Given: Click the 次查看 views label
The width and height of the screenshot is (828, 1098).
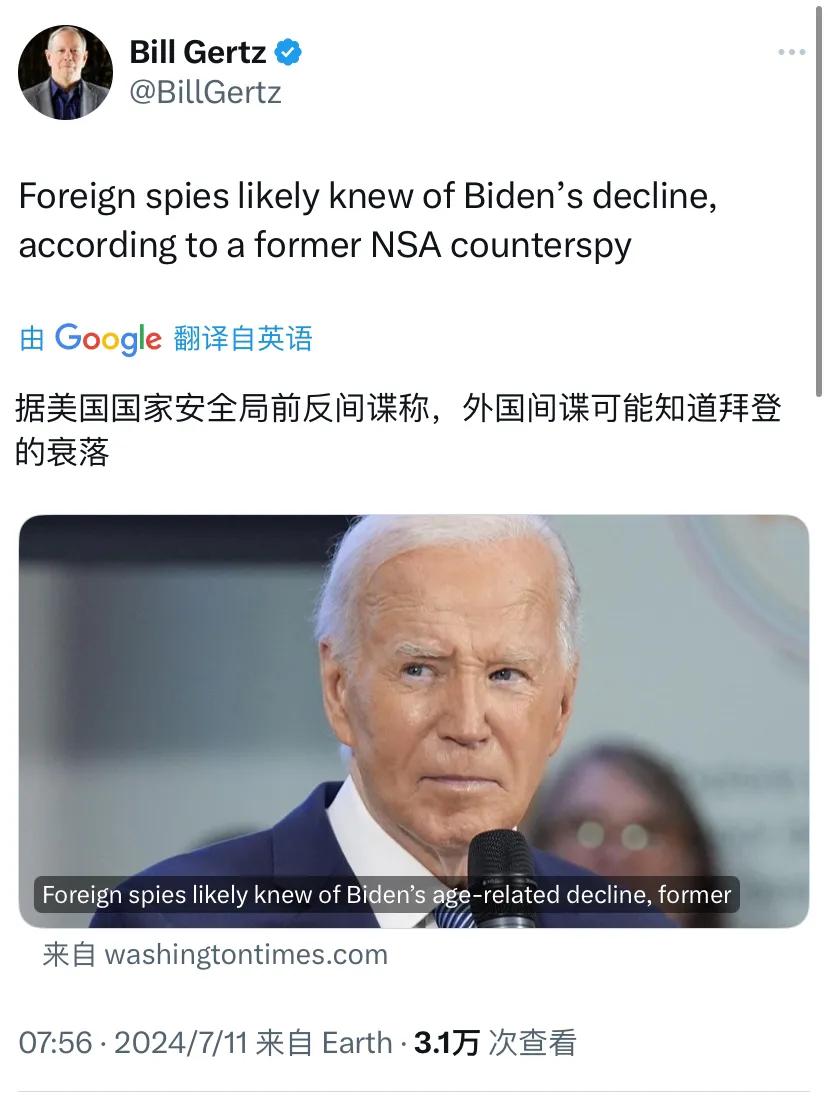Looking at the screenshot, I should (x=532, y=1043).
